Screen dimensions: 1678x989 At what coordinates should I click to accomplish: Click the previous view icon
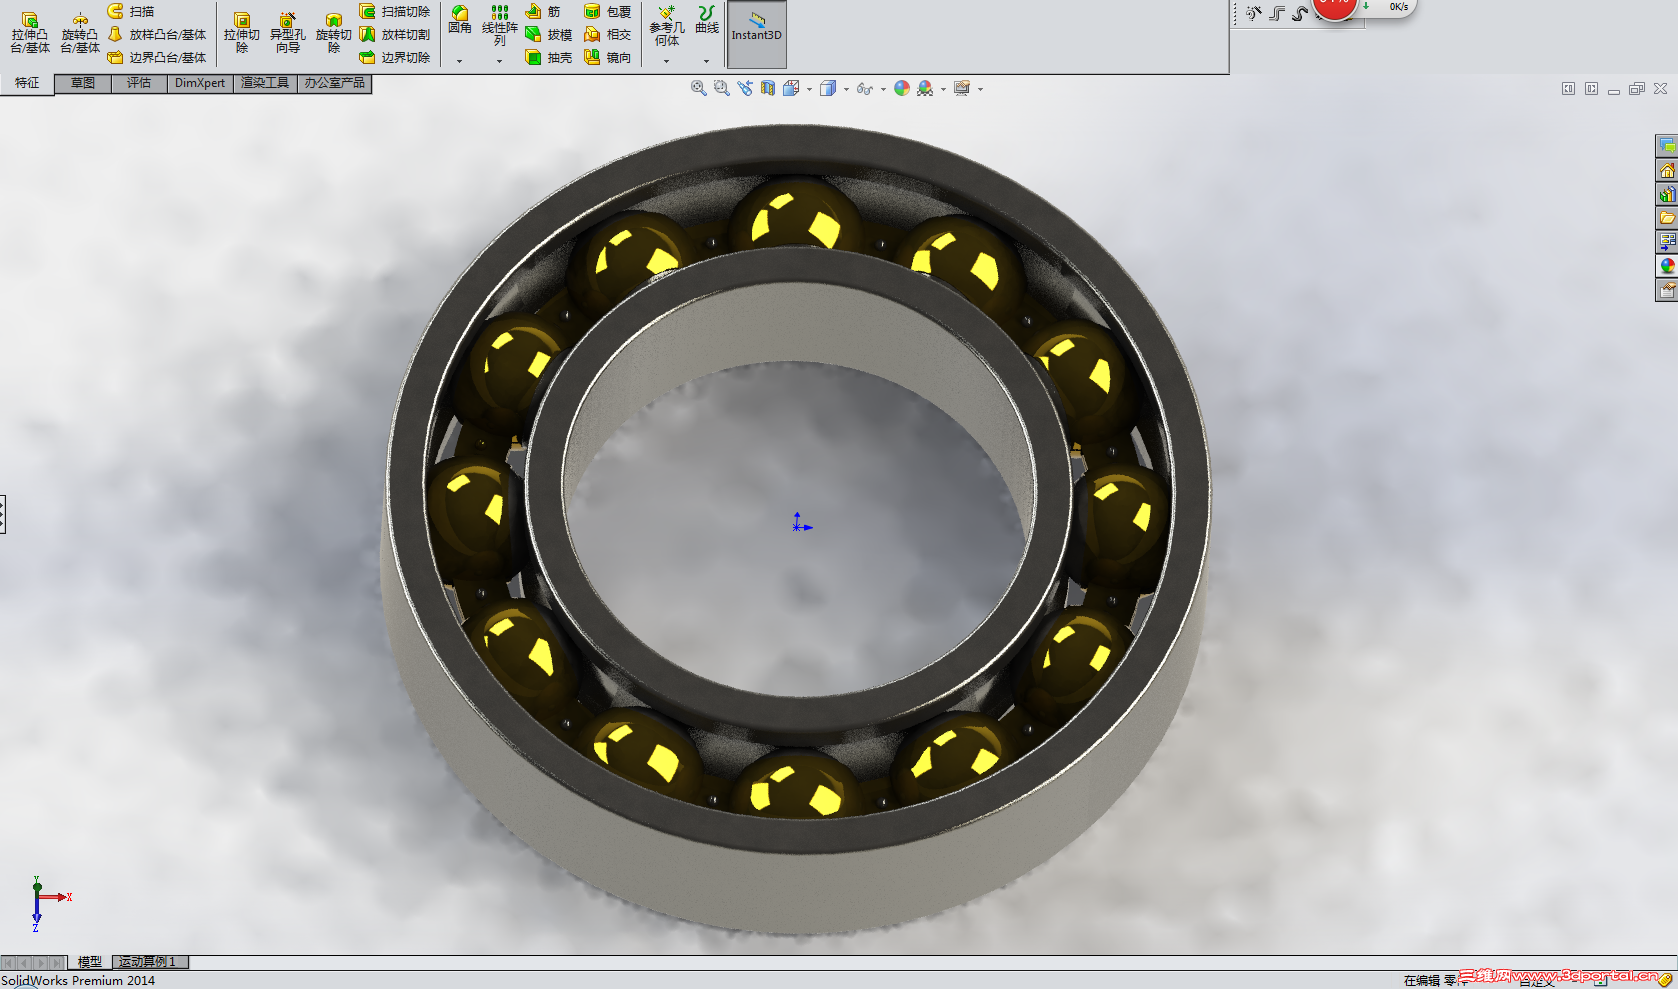(x=745, y=88)
